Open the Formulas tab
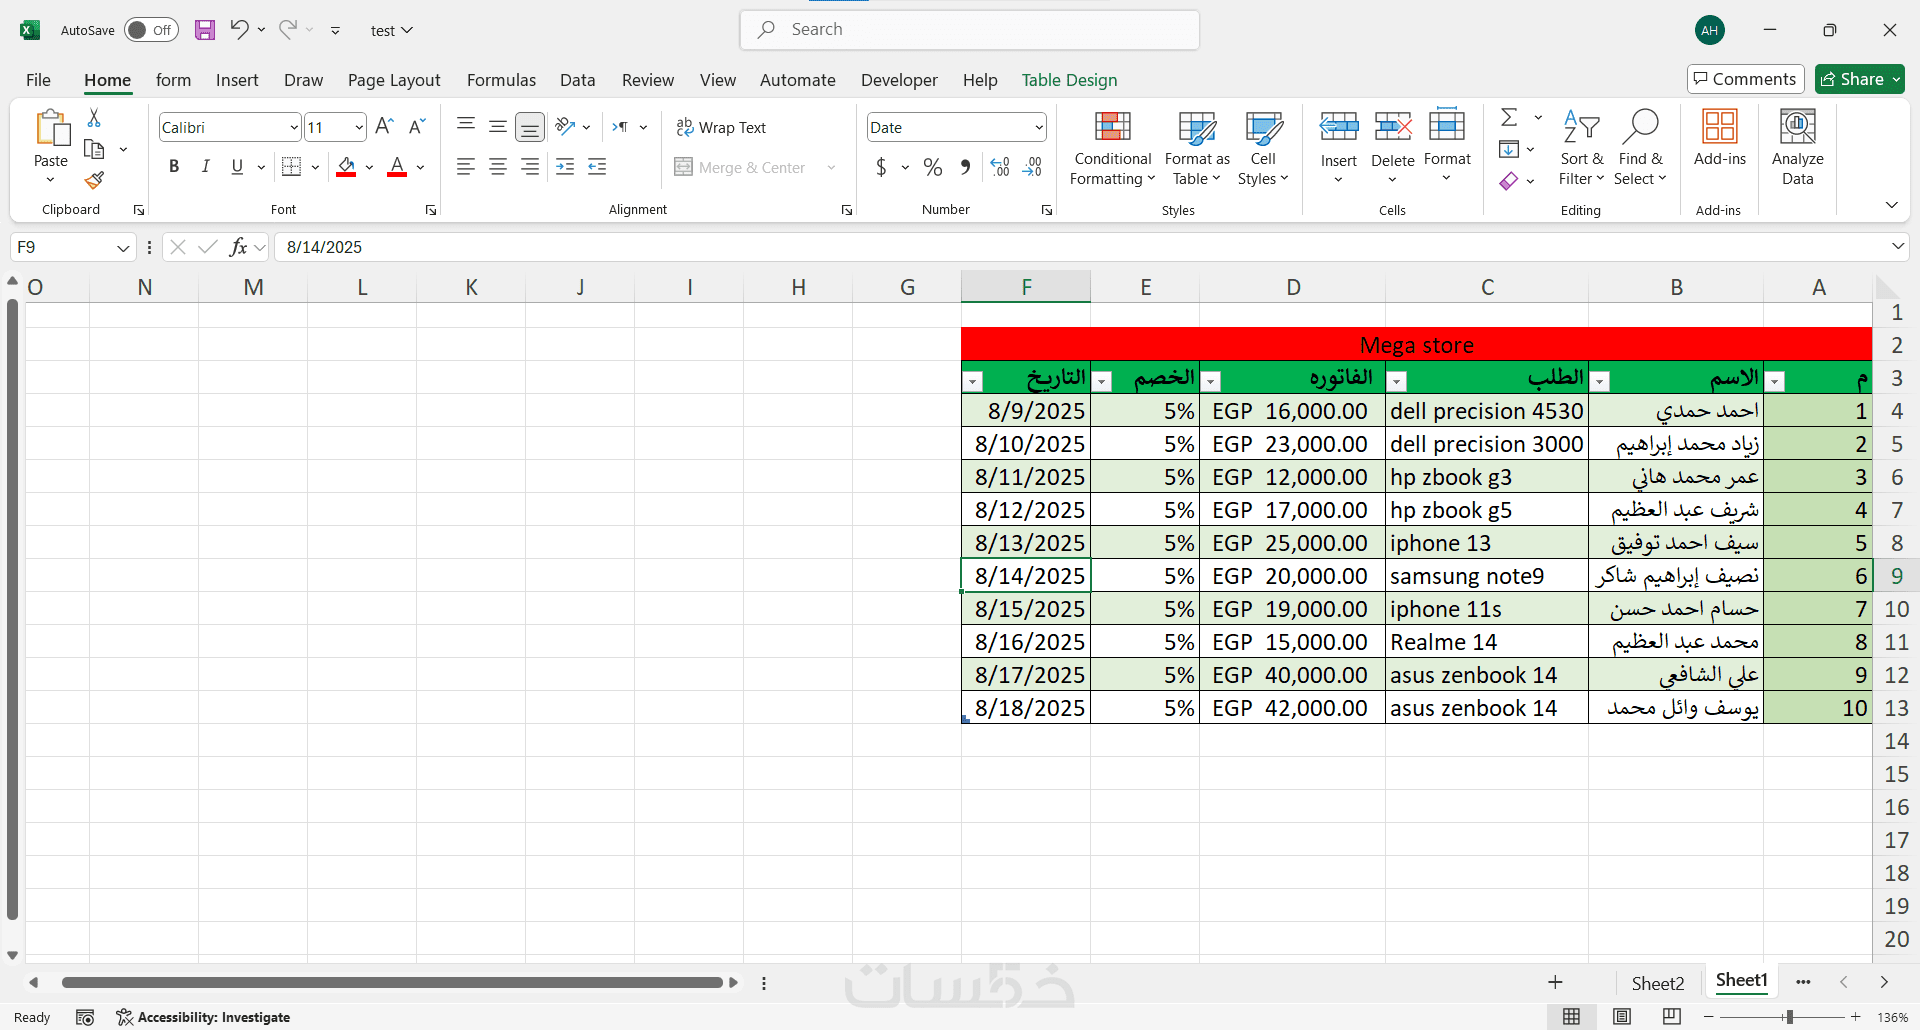Screen dimensions: 1920x1030 501,80
